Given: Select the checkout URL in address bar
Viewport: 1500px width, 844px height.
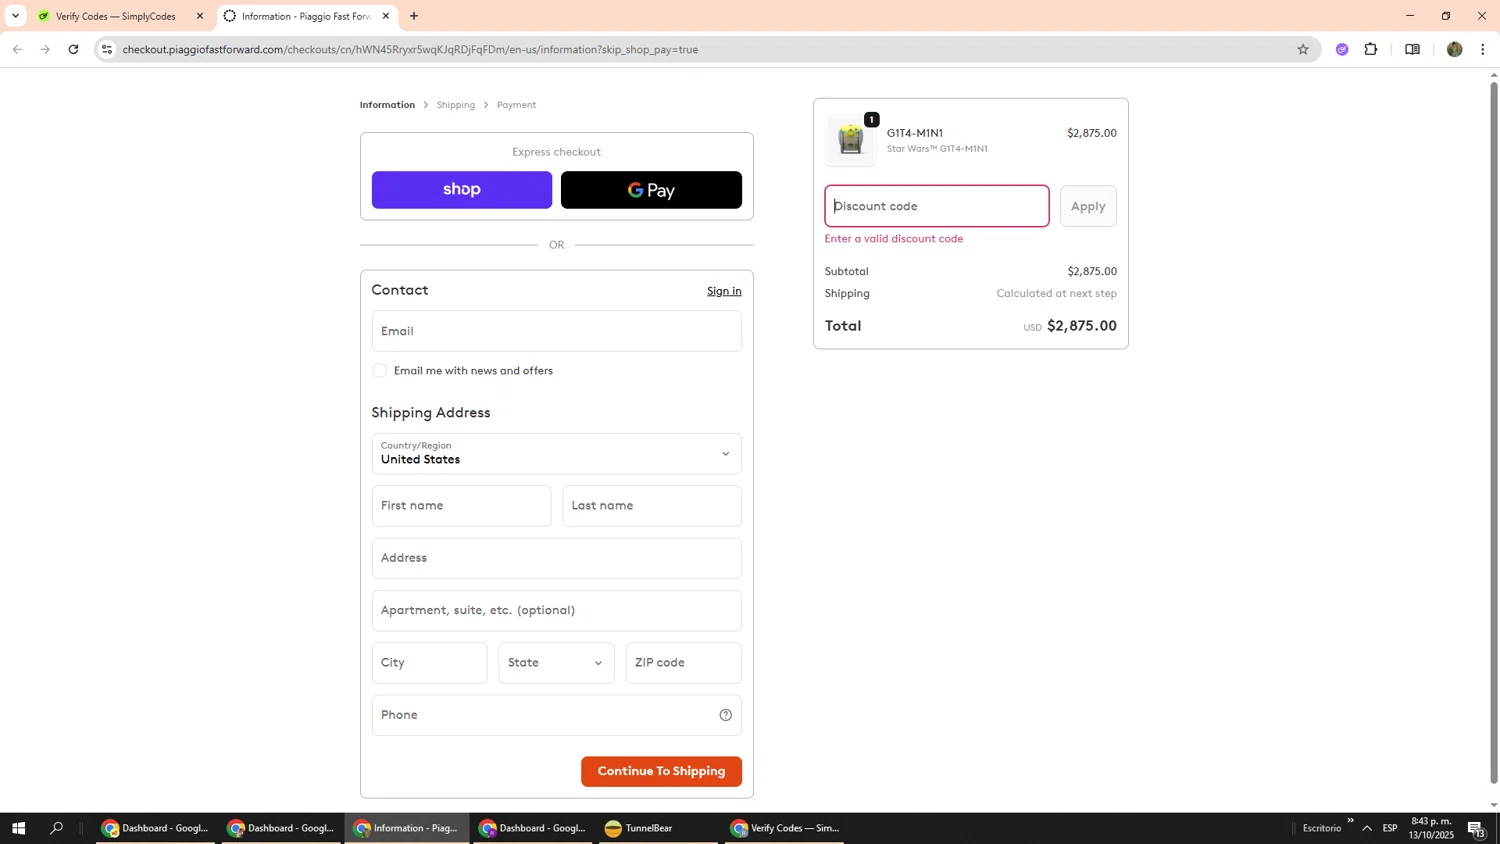Looking at the screenshot, I should [410, 49].
